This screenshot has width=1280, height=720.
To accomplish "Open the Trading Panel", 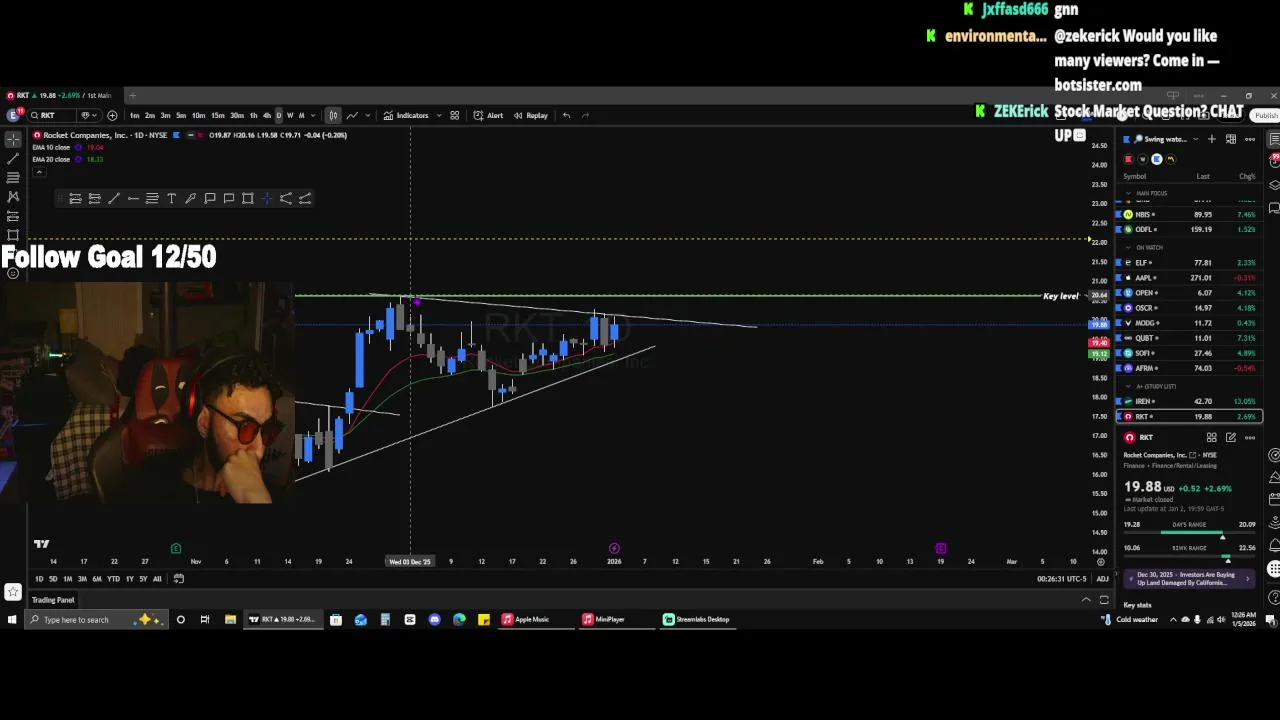I will (53, 600).
